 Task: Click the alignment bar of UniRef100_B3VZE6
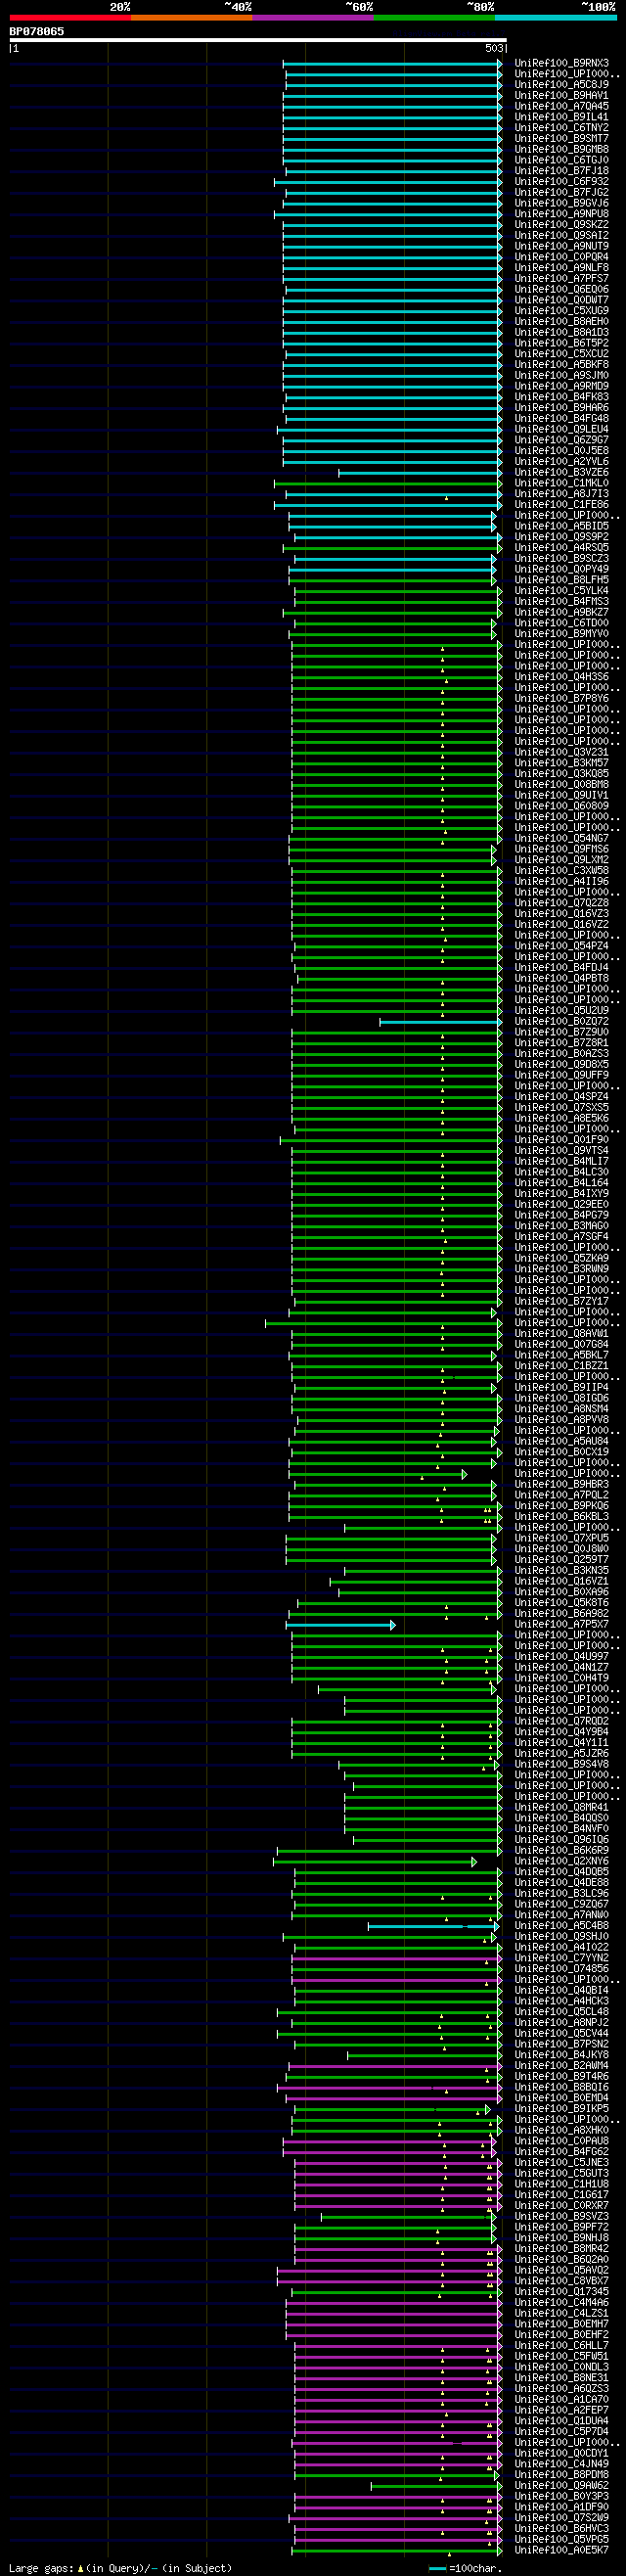coord(420,473)
